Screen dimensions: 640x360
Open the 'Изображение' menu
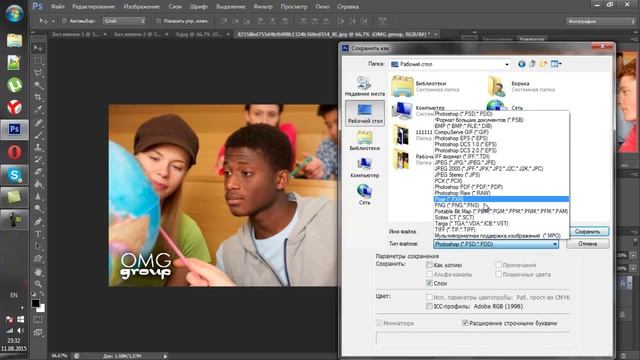[x=141, y=7]
